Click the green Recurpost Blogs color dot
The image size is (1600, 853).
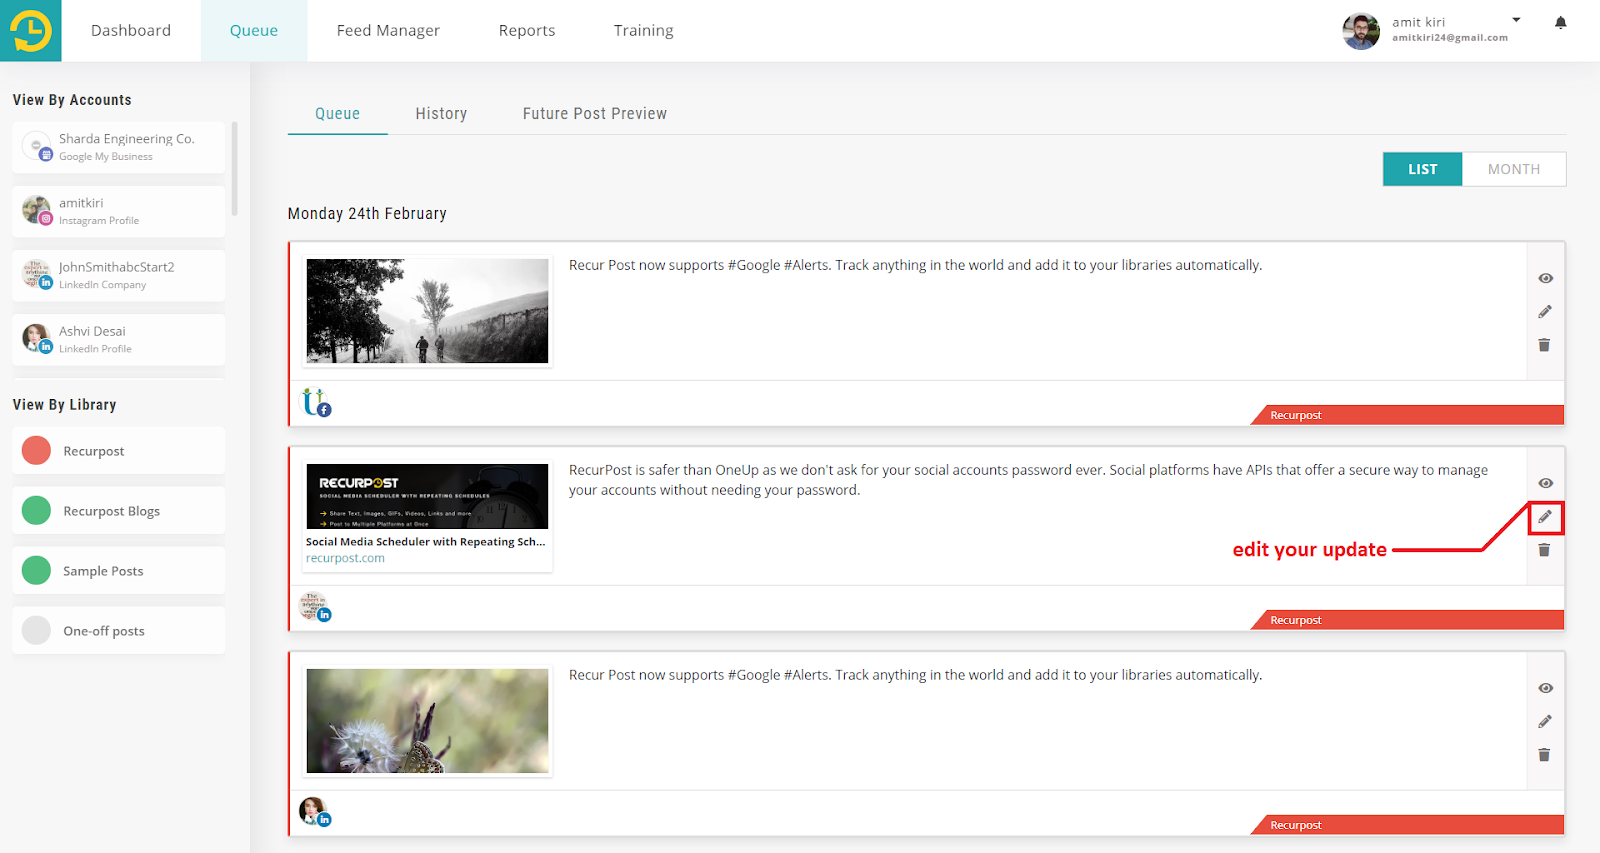click(36, 511)
